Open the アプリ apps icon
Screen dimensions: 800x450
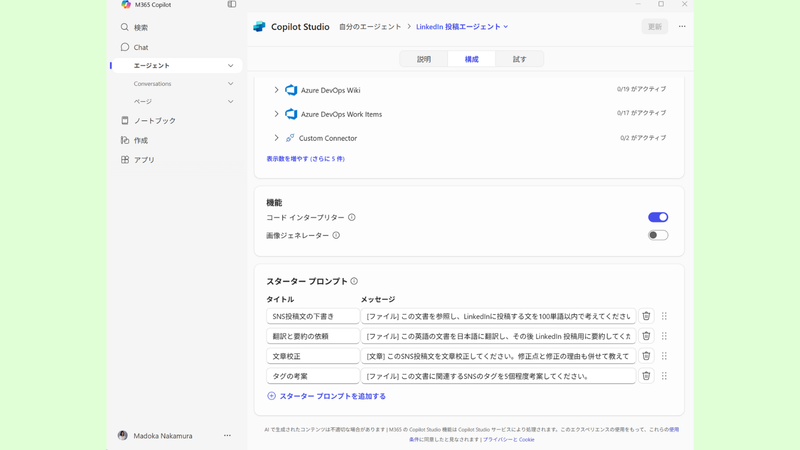coord(125,160)
